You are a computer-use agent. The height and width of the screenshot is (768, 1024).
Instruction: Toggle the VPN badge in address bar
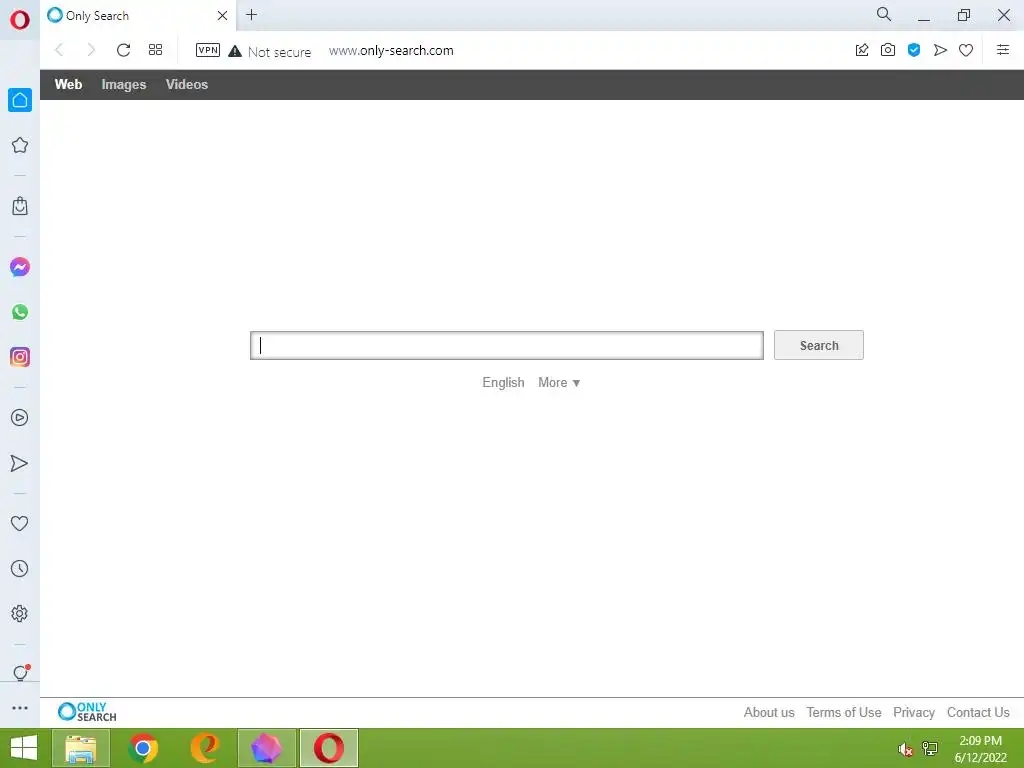coord(208,50)
